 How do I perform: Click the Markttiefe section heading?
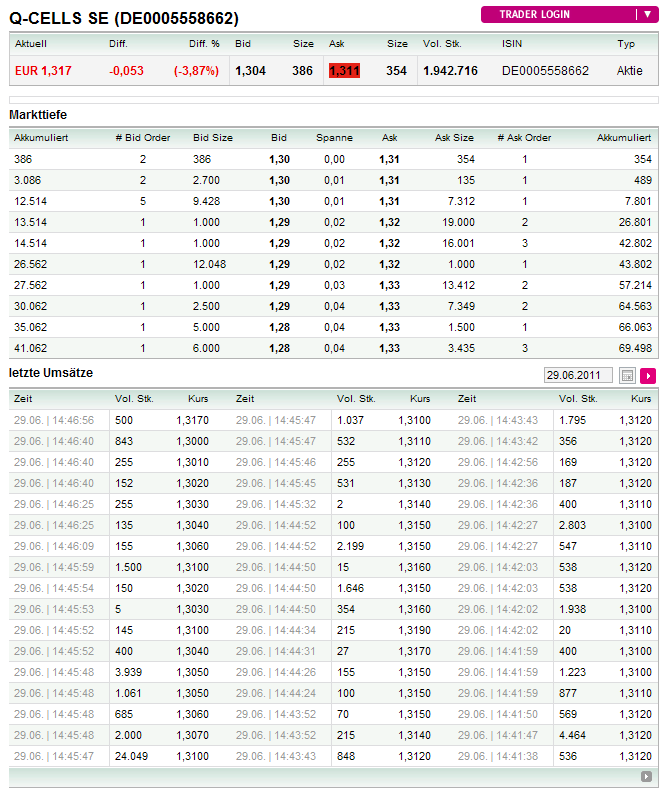38,115
